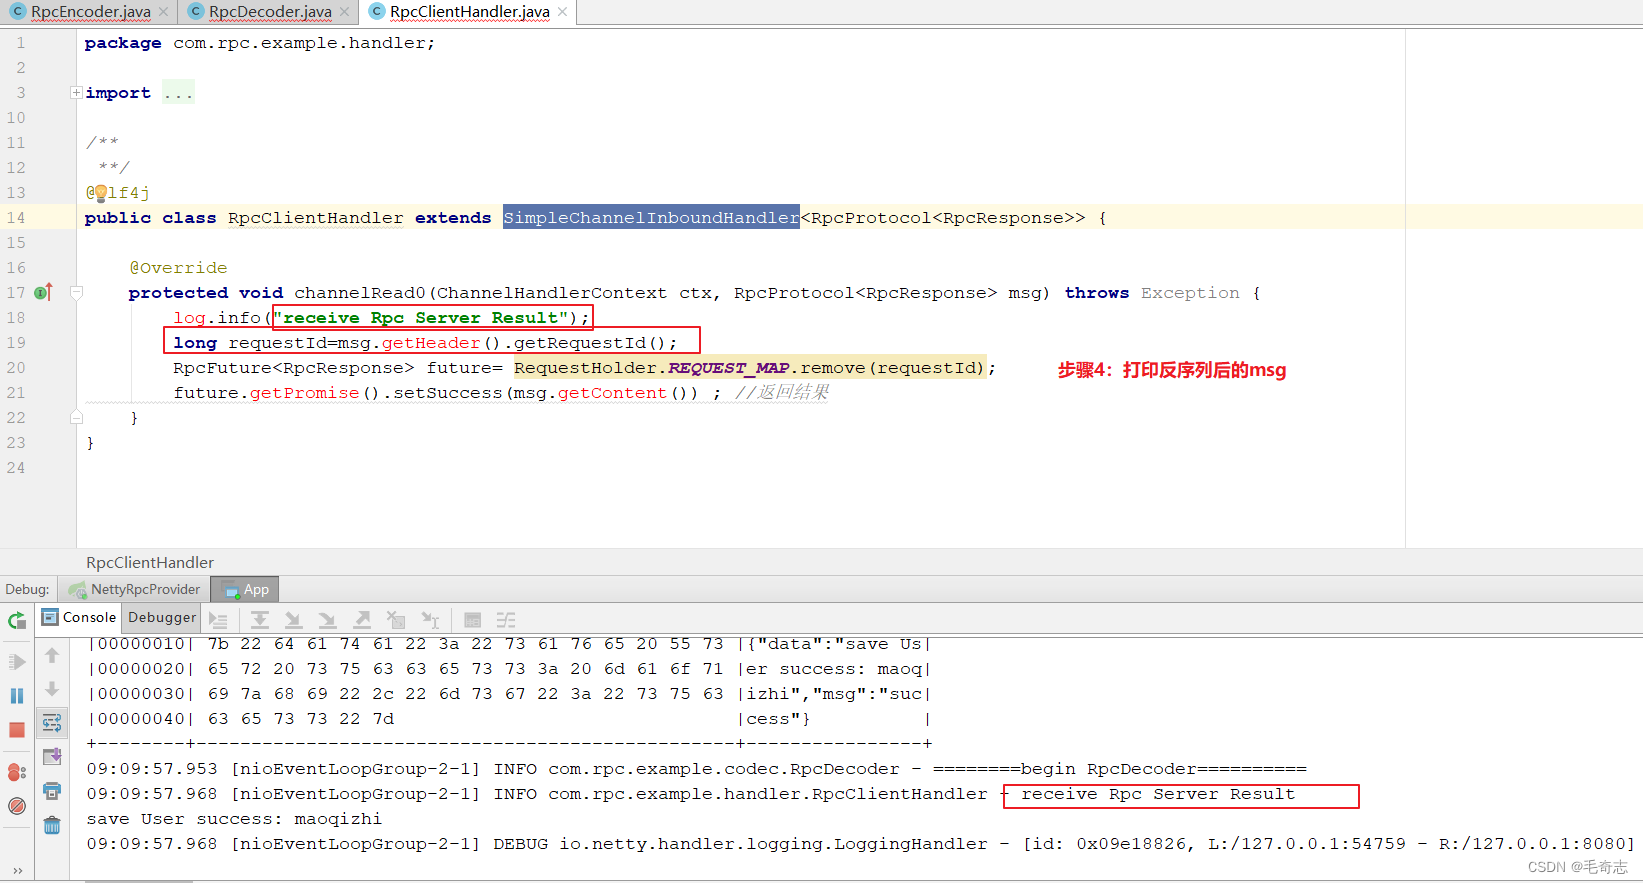Screen dimensions: 1643x883
Task: Click the @Override annotation
Action: [x=178, y=268]
